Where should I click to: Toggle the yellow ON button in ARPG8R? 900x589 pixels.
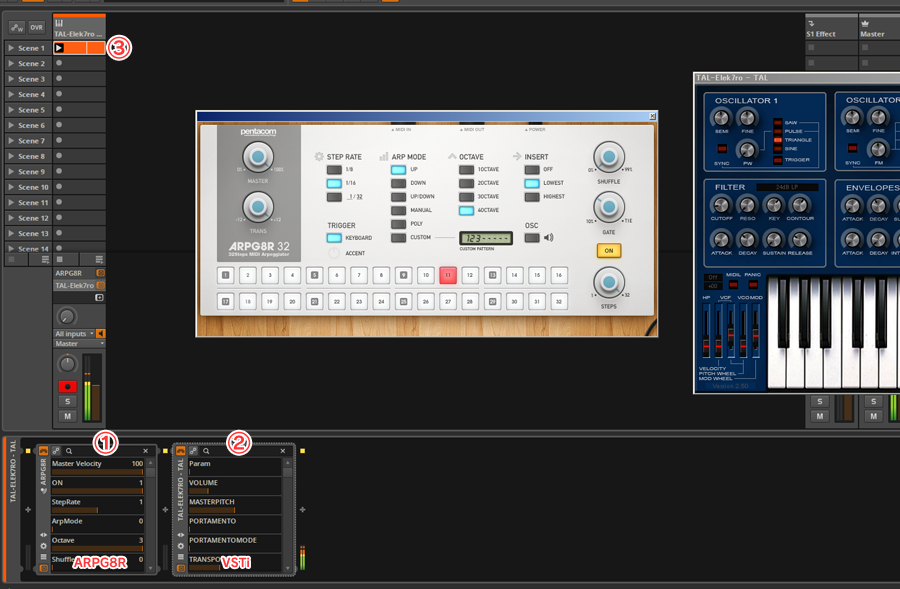pyautogui.click(x=609, y=251)
